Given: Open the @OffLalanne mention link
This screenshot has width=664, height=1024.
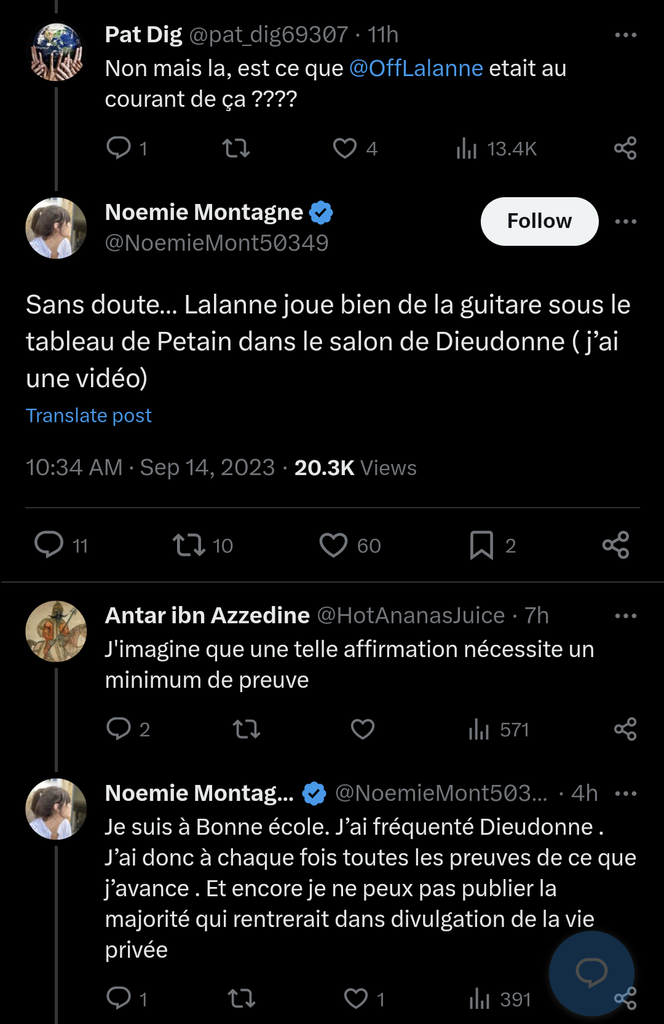Looking at the screenshot, I should point(416,69).
